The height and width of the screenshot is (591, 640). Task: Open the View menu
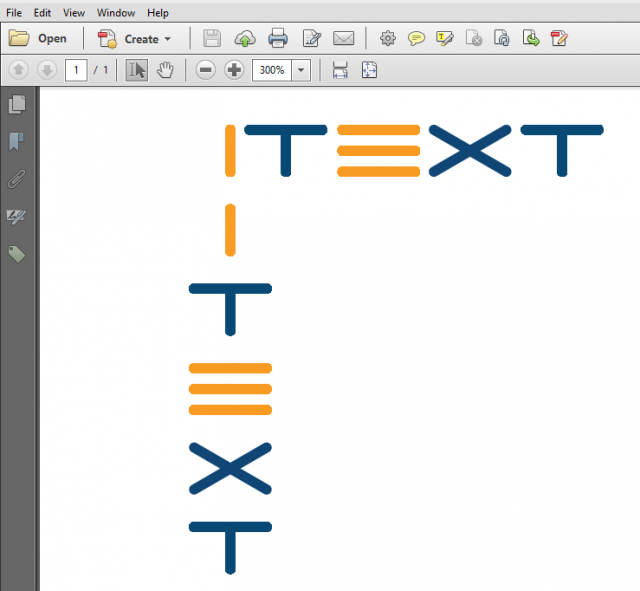(x=74, y=13)
